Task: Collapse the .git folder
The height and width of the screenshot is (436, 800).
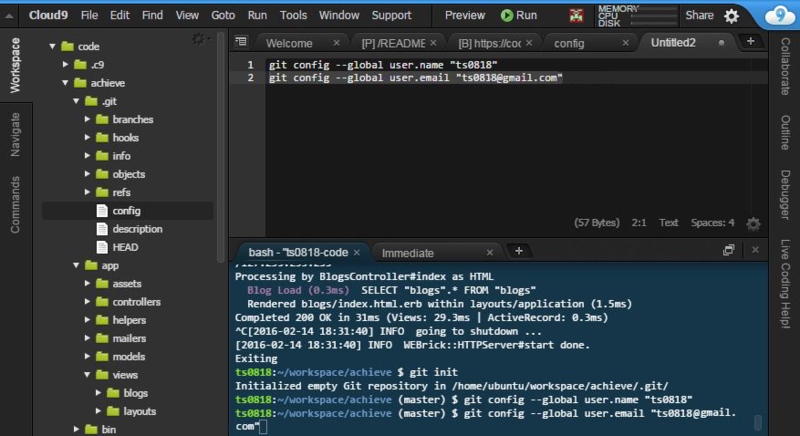Action: tap(76, 101)
